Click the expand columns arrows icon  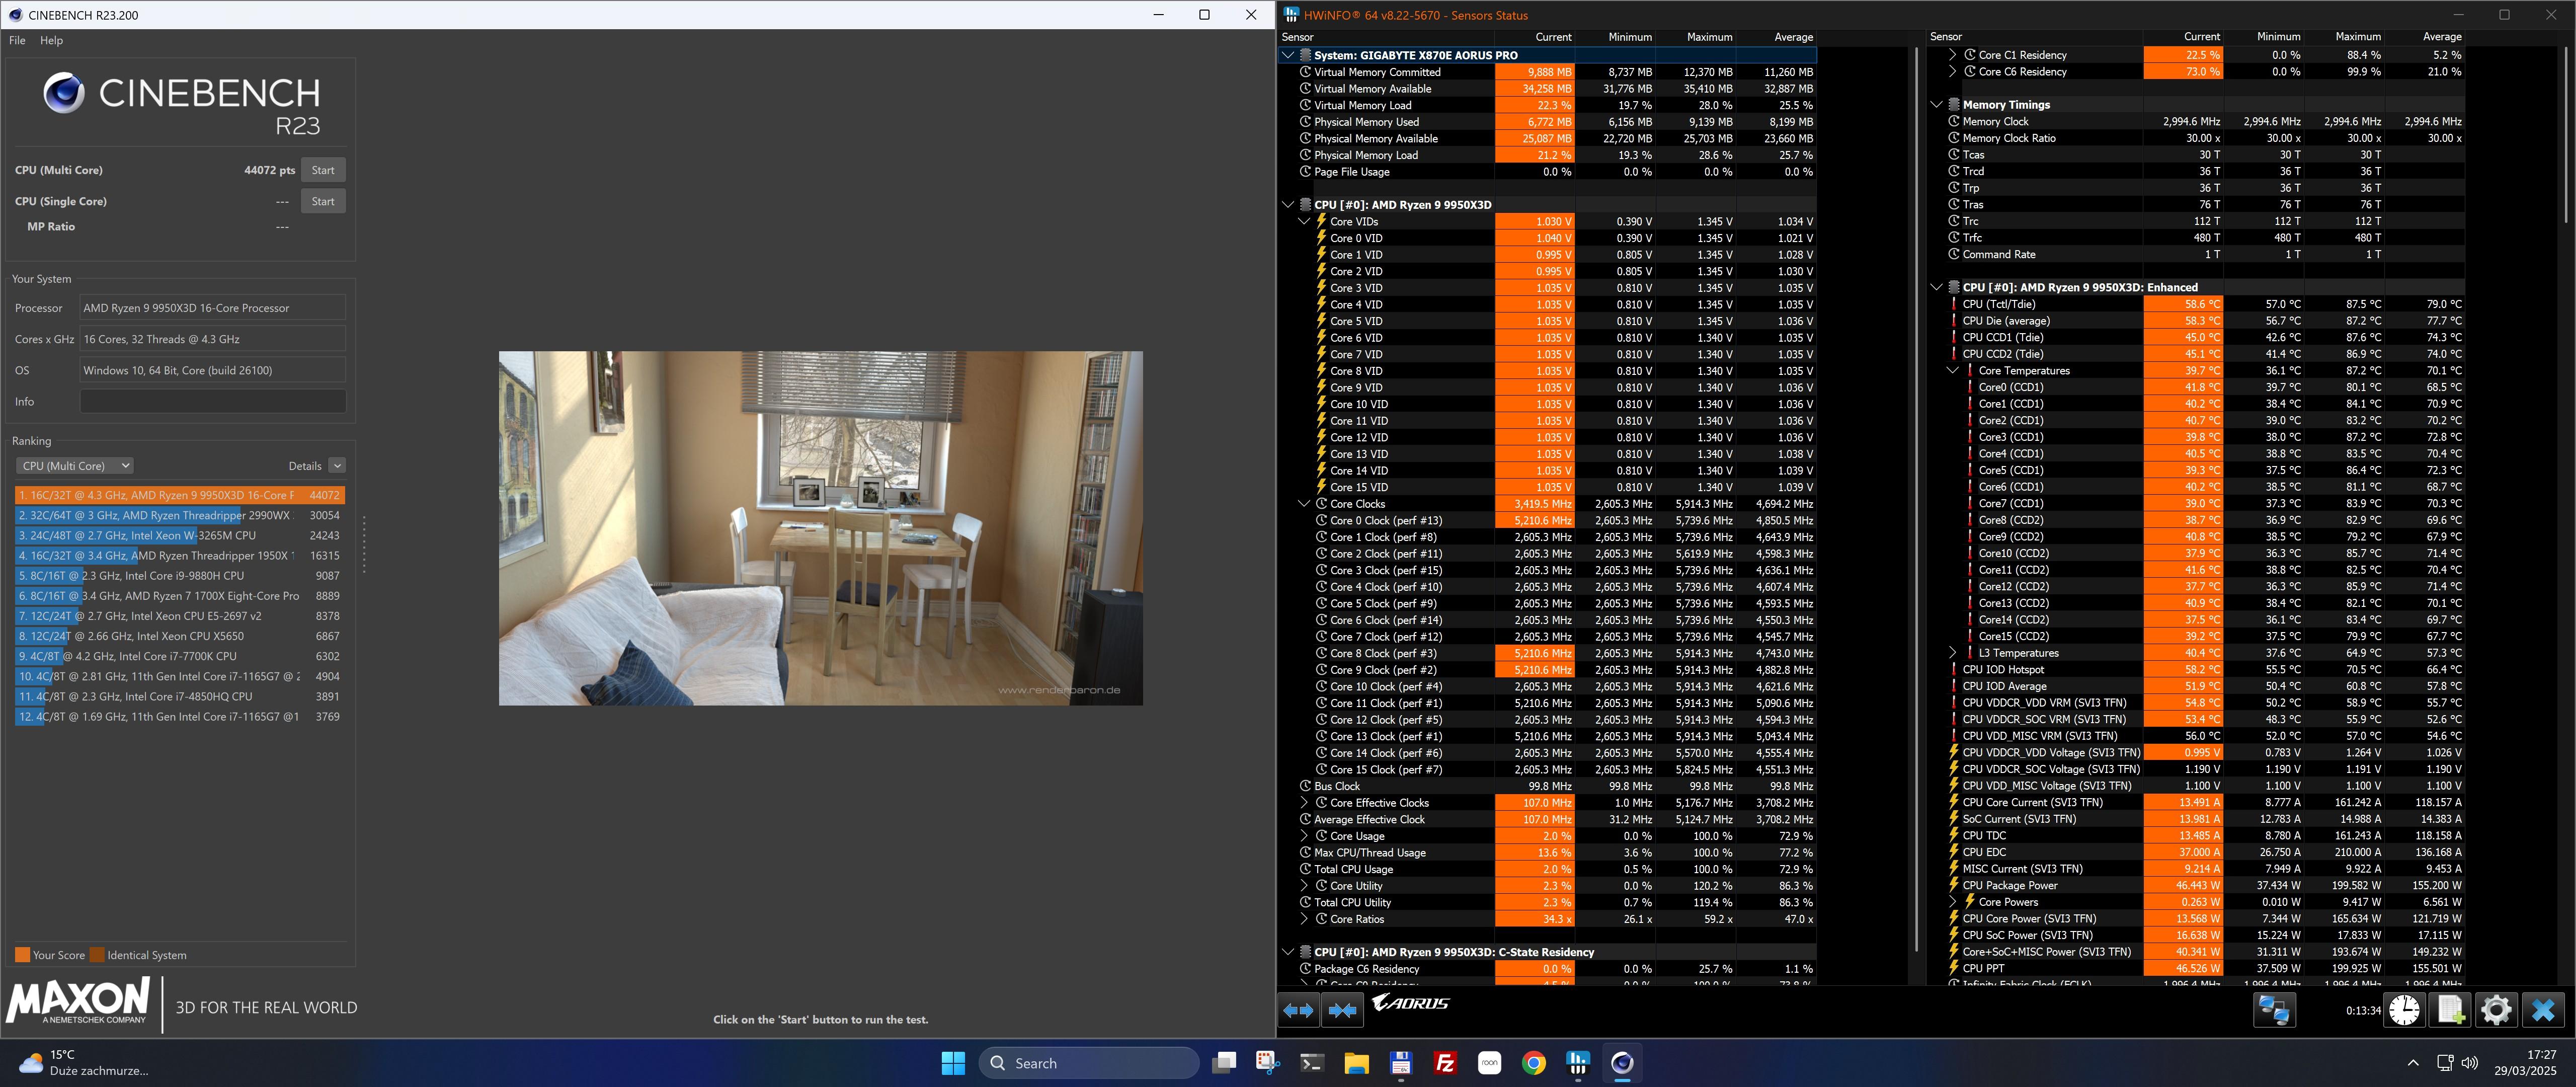[1298, 1010]
